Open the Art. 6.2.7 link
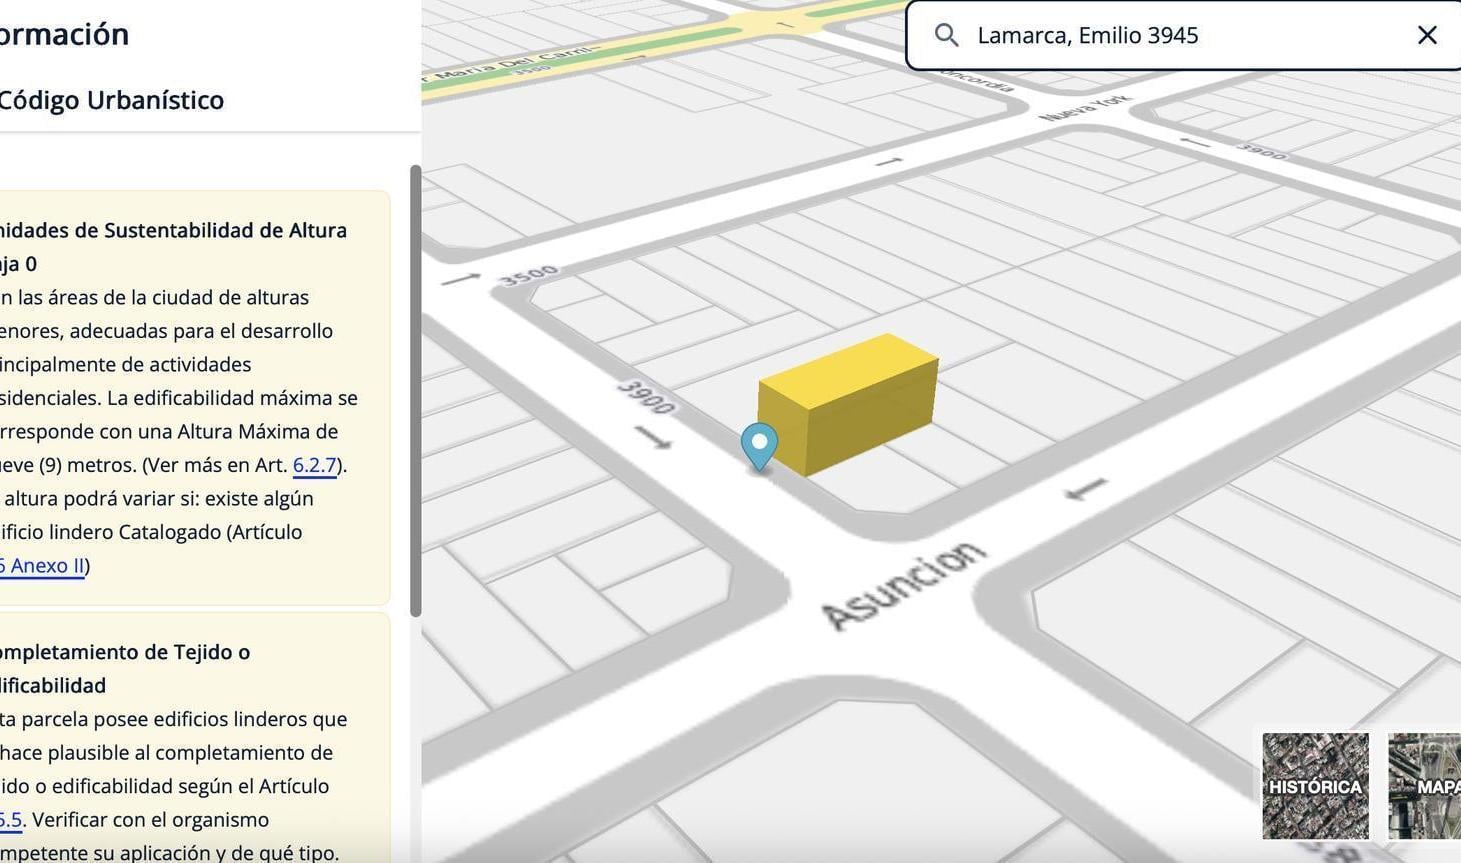Image resolution: width=1461 pixels, height=863 pixels. (x=314, y=465)
